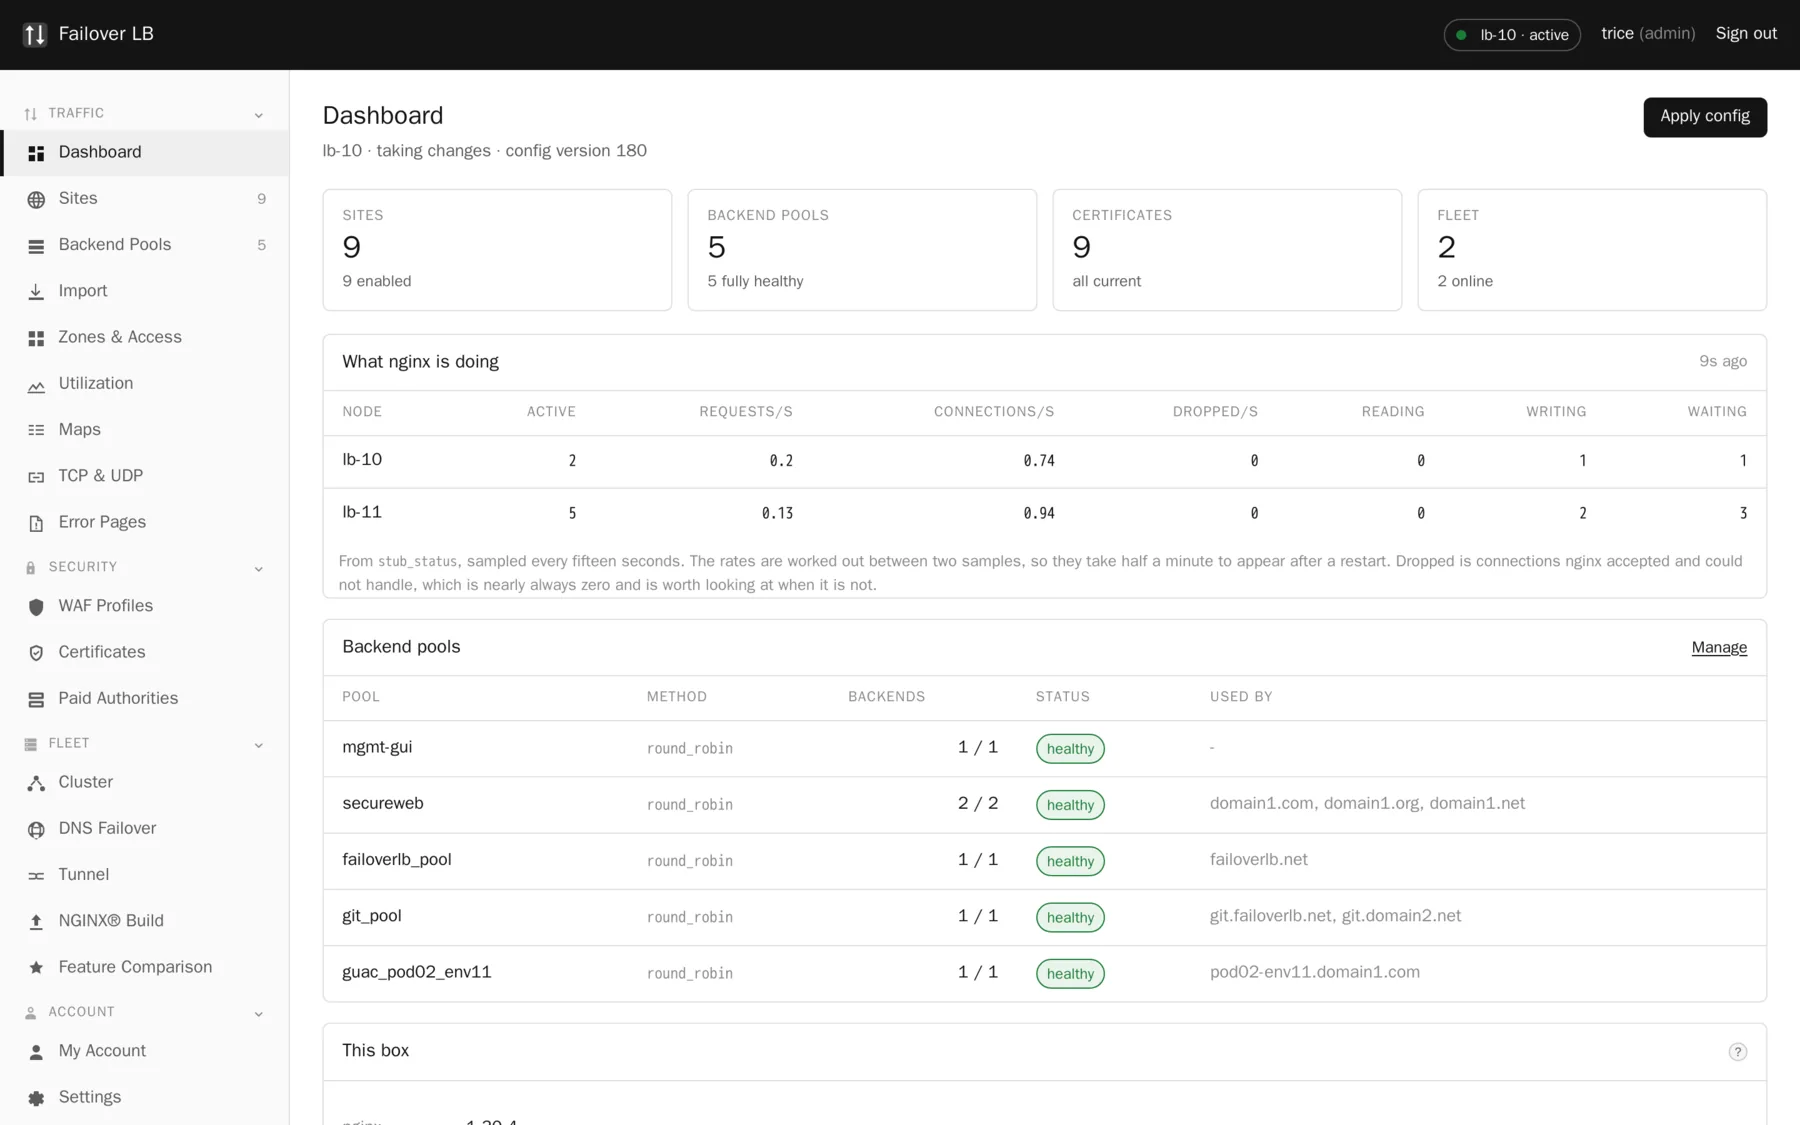Image resolution: width=1800 pixels, height=1125 pixels.
Task: Click the Backend Pools count badge 5
Action: click(261, 245)
